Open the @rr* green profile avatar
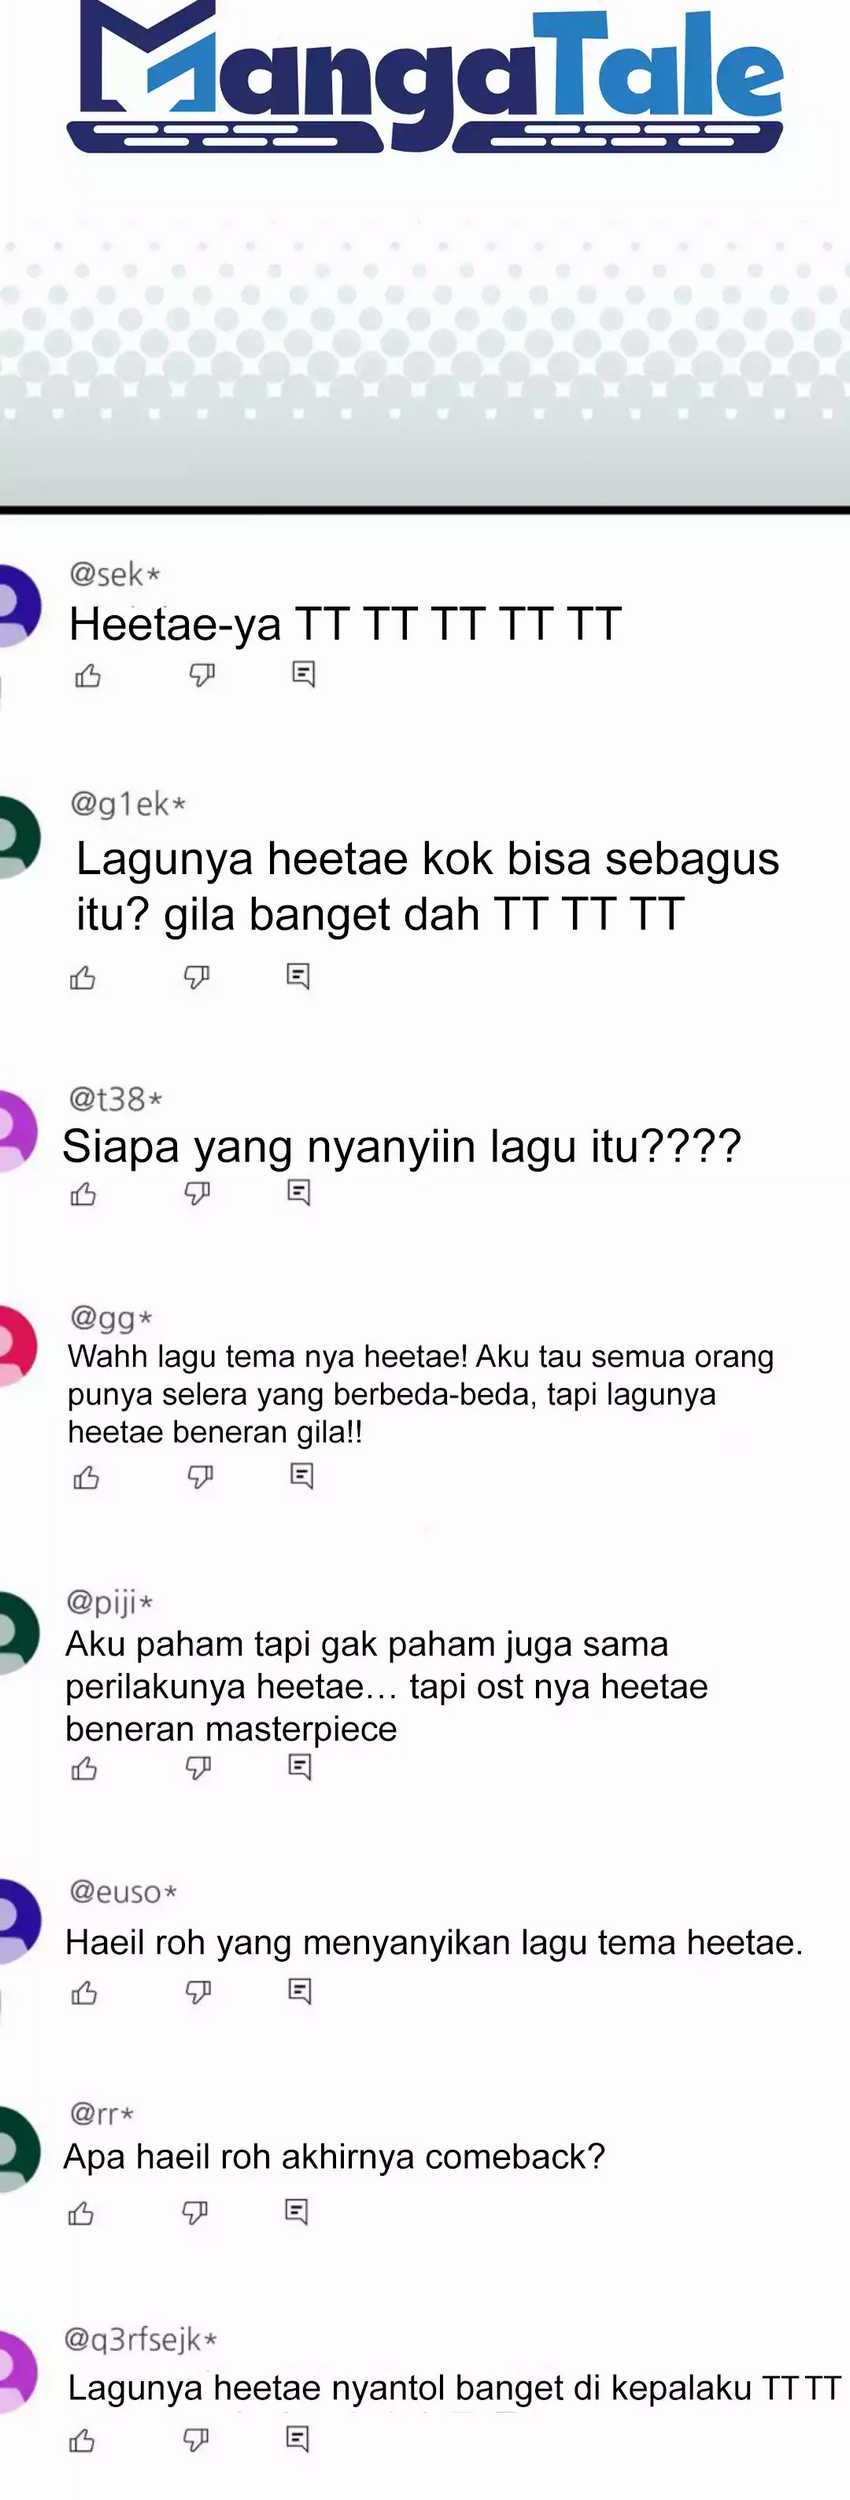 16,2150
